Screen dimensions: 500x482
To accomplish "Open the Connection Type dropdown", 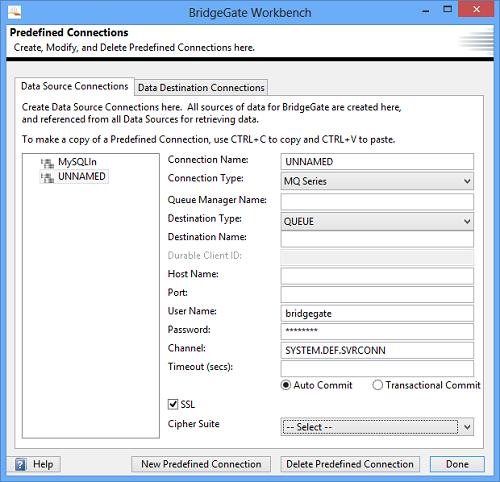I will coord(377,181).
